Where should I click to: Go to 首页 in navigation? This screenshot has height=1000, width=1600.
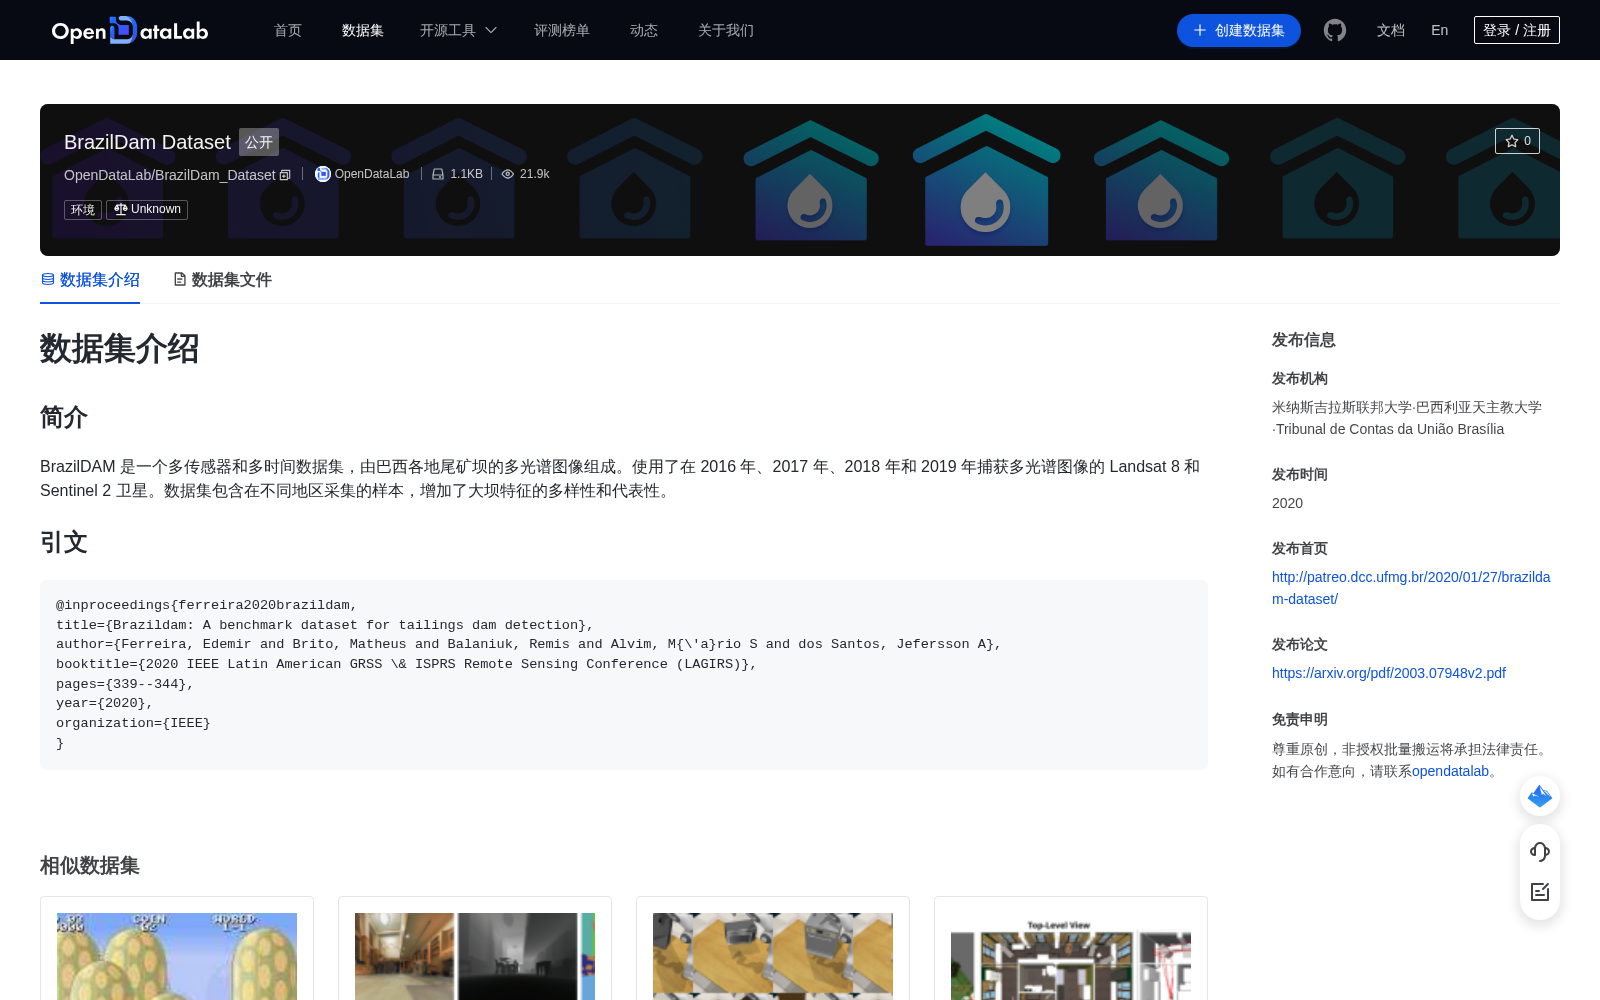tap(288, 30)
